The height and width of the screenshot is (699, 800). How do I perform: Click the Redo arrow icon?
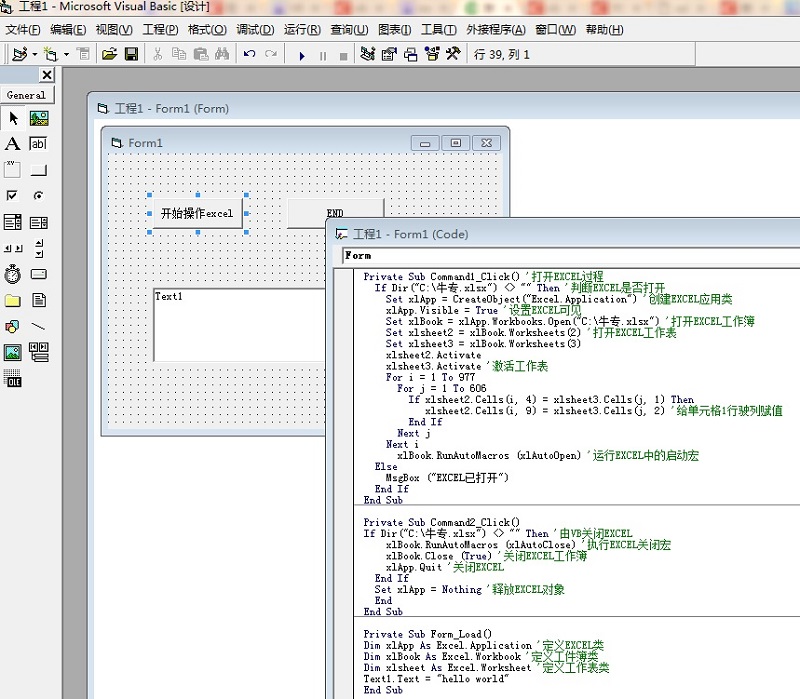[271, 54]
